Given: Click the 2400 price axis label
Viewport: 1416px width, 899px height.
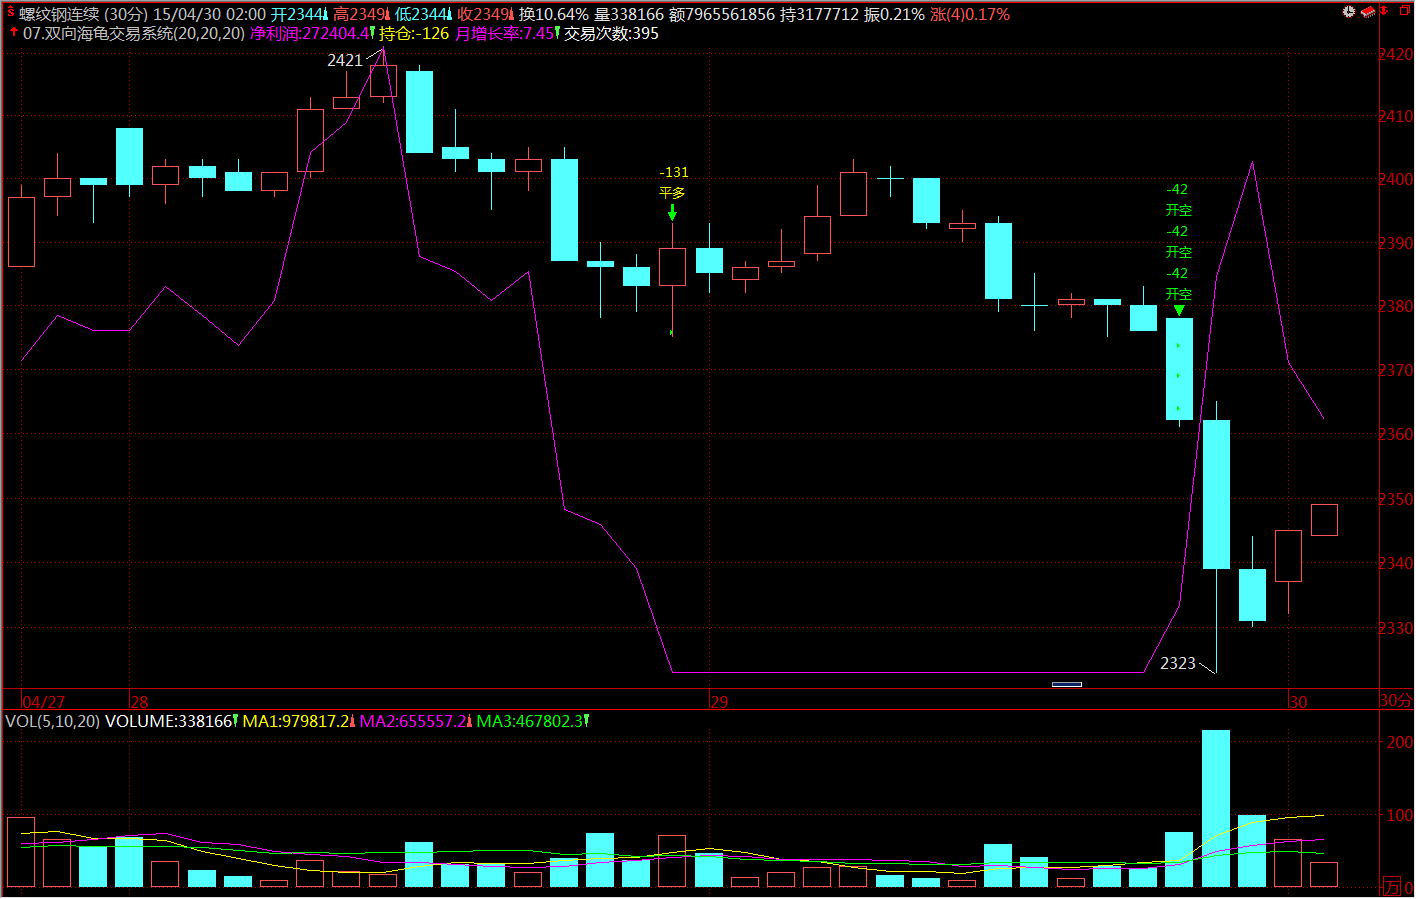Looking at the screenshot, I should tap(1396, 179).
